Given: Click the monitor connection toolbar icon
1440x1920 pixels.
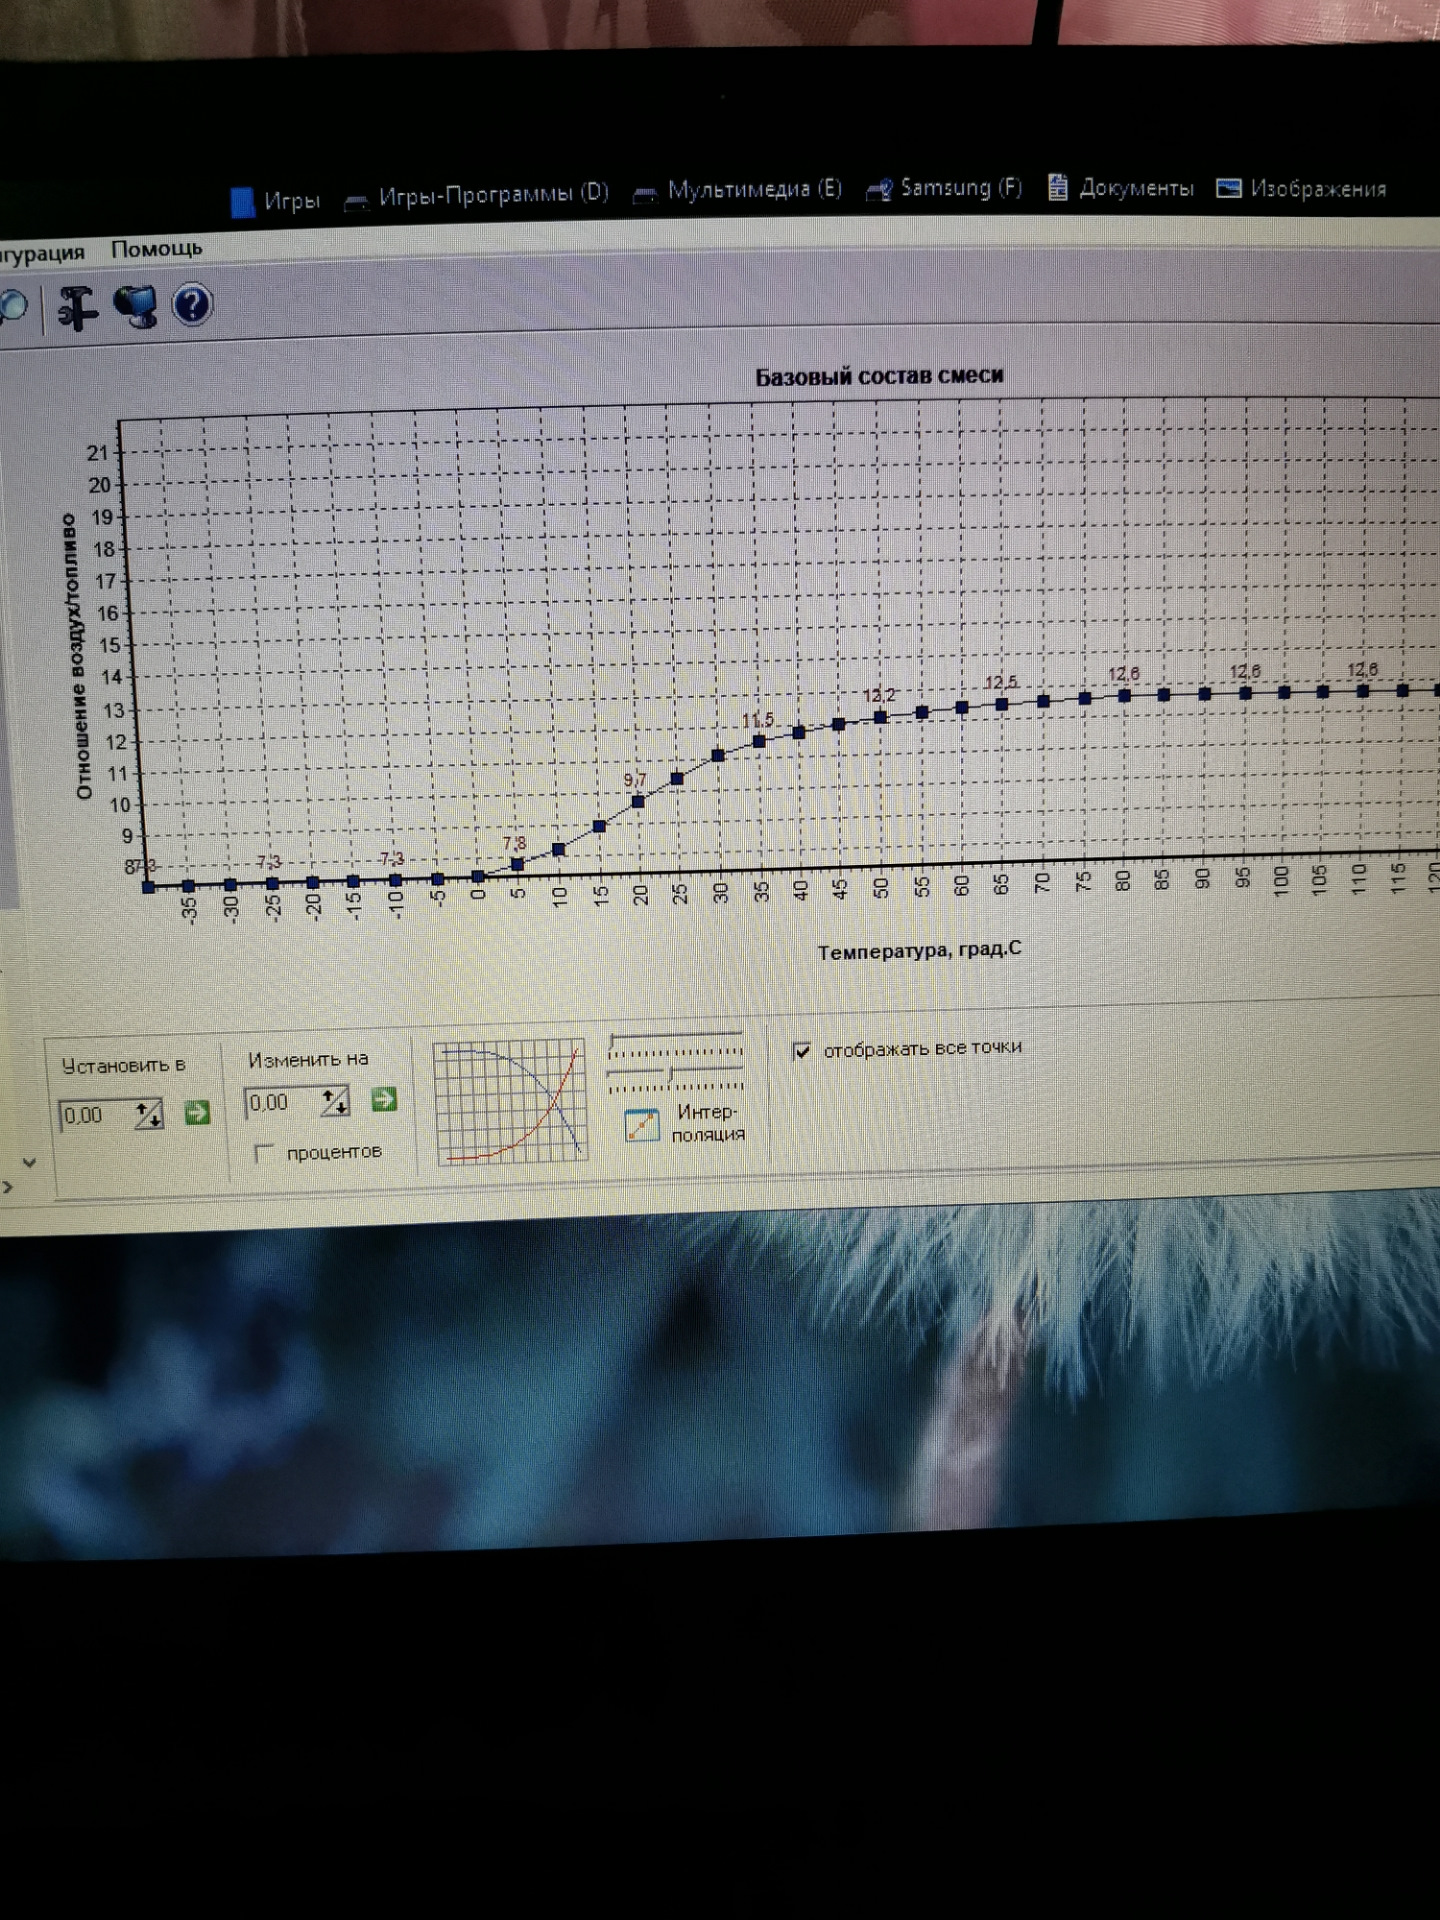Looking at the screenshot, I should (x=135, y=306).
